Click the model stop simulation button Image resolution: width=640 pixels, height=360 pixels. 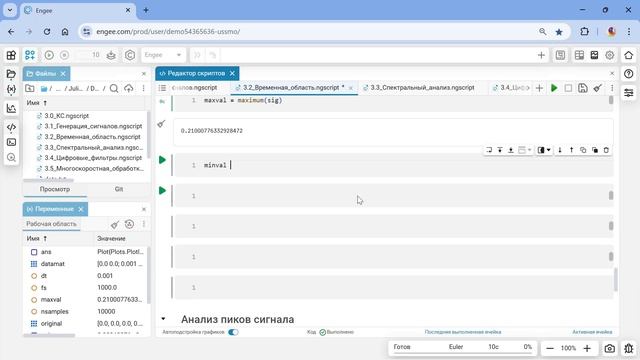coord(64,55)
